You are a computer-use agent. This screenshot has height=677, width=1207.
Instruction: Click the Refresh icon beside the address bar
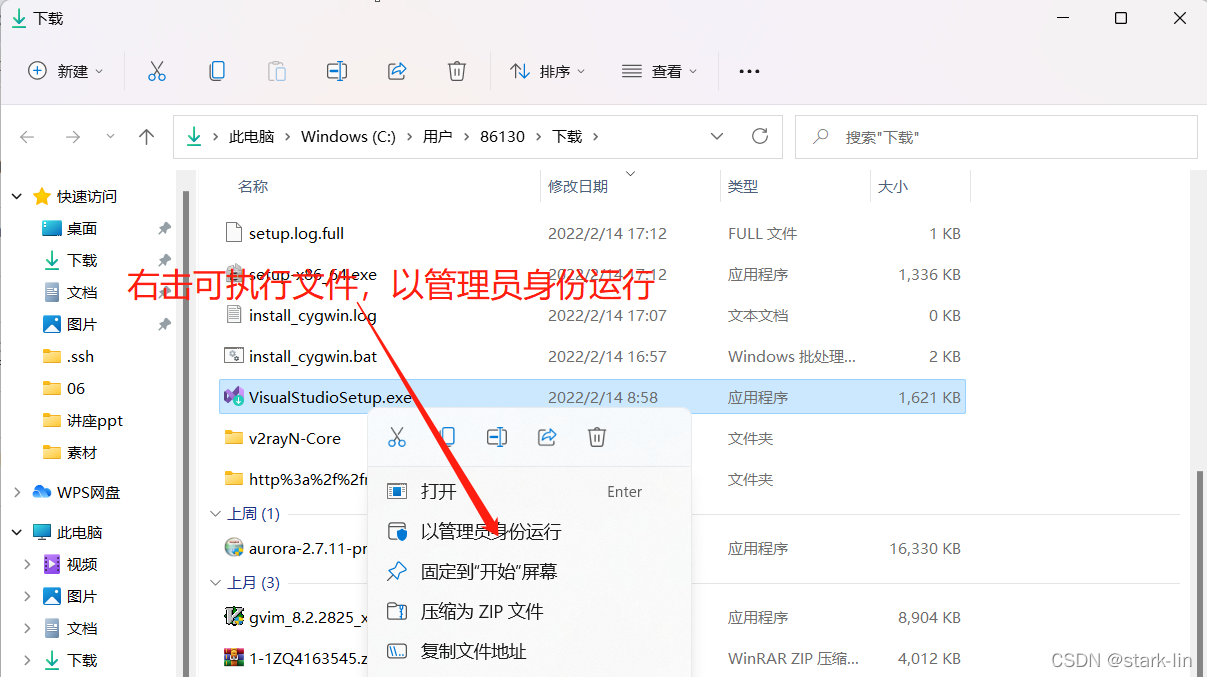[759, 136]
